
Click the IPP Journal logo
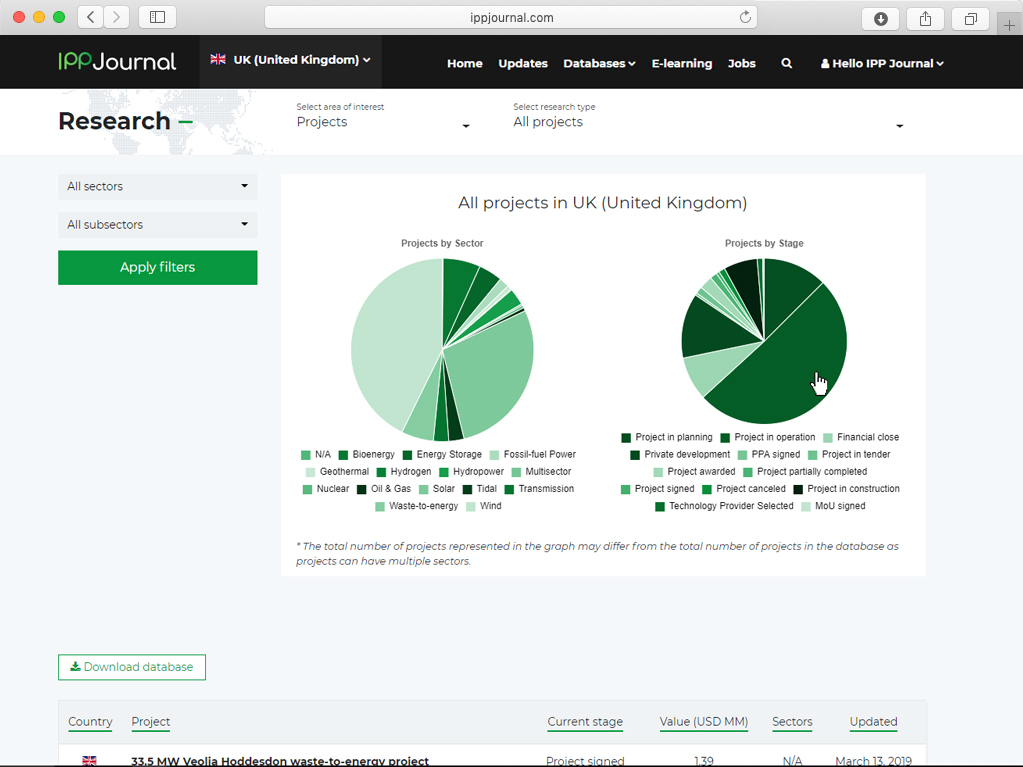pyautogui.click(x=117, y=61)
